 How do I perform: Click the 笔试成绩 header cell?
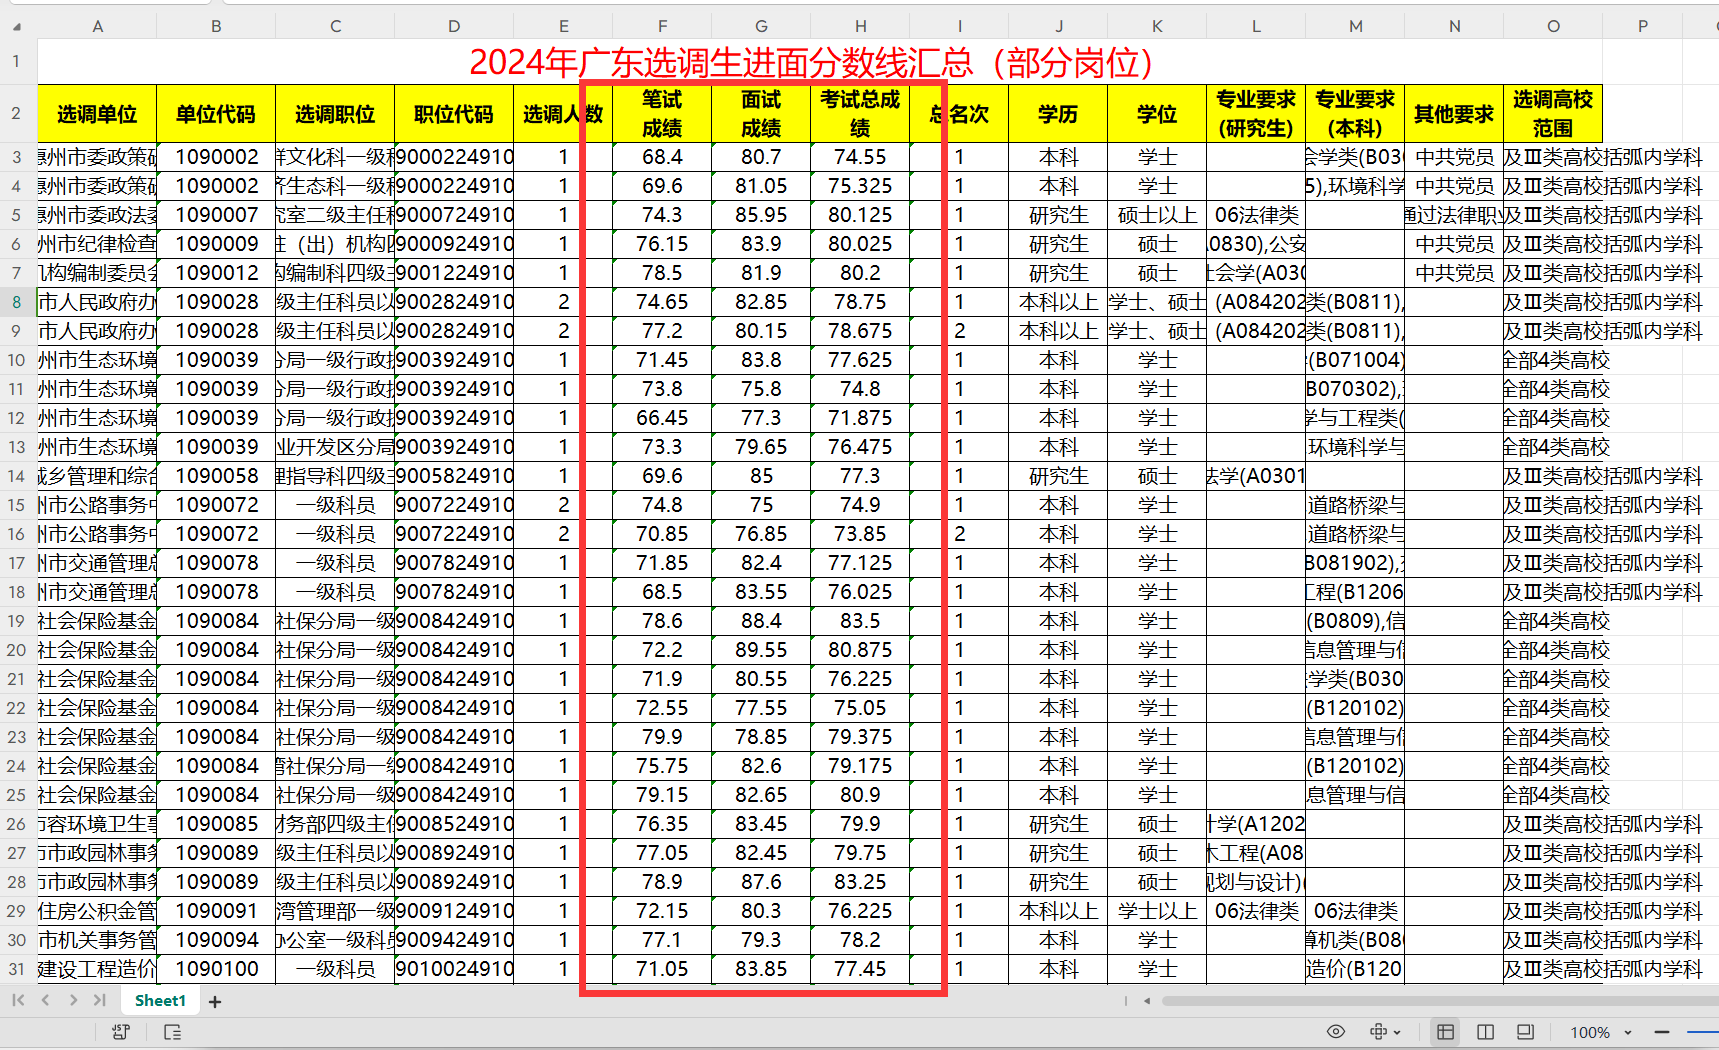coord(662,114)
